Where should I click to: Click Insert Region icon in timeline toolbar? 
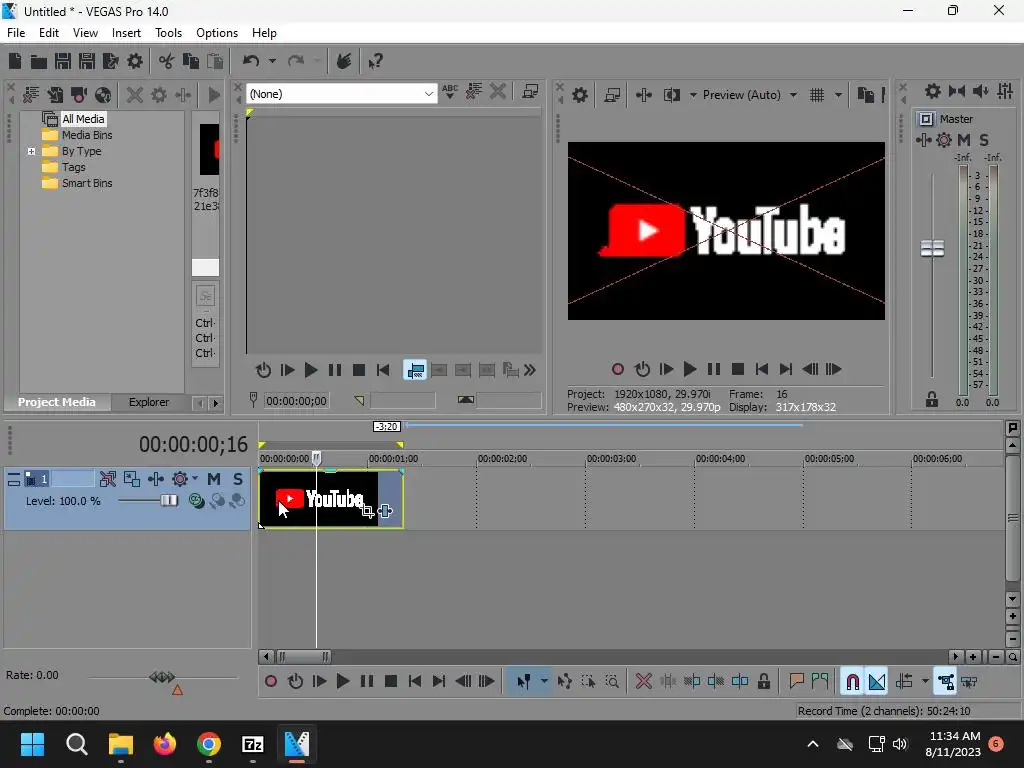point(820,682)
